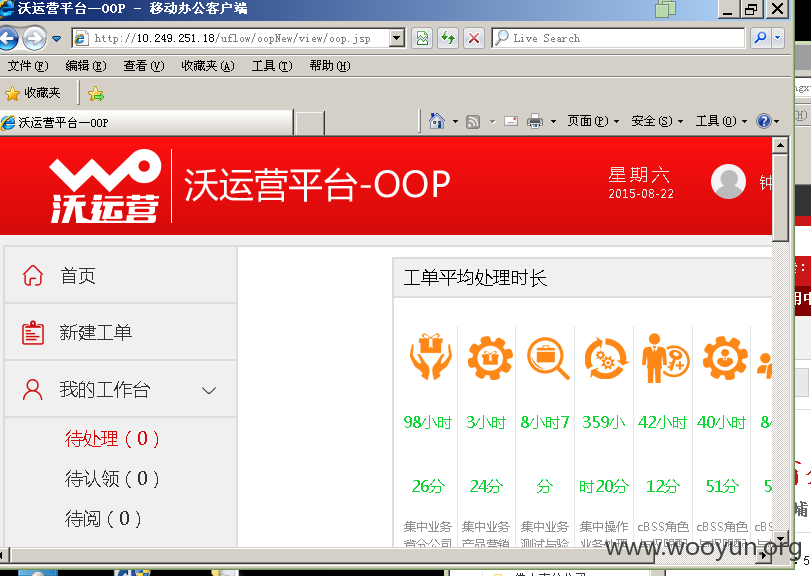Open the 收藏夹 favorites star button
Image resolution: width=811 pixels, height=576 pixels.
click(x=33, y=93)
